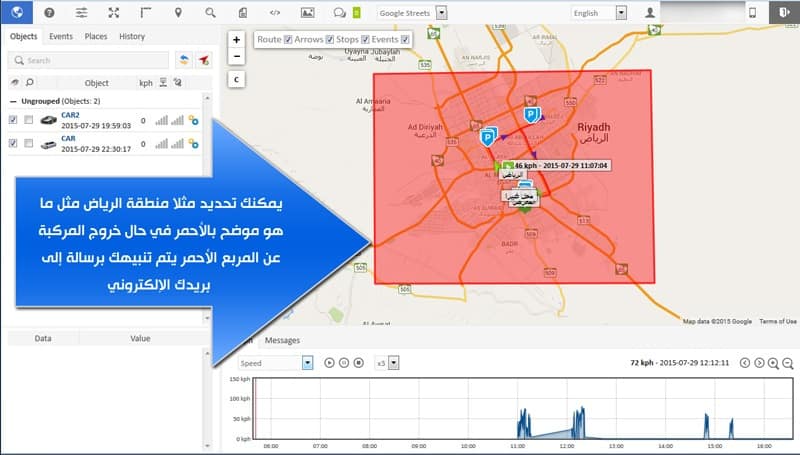Click the object Search input field
This screenshot has height=455, width=800.
88,60
